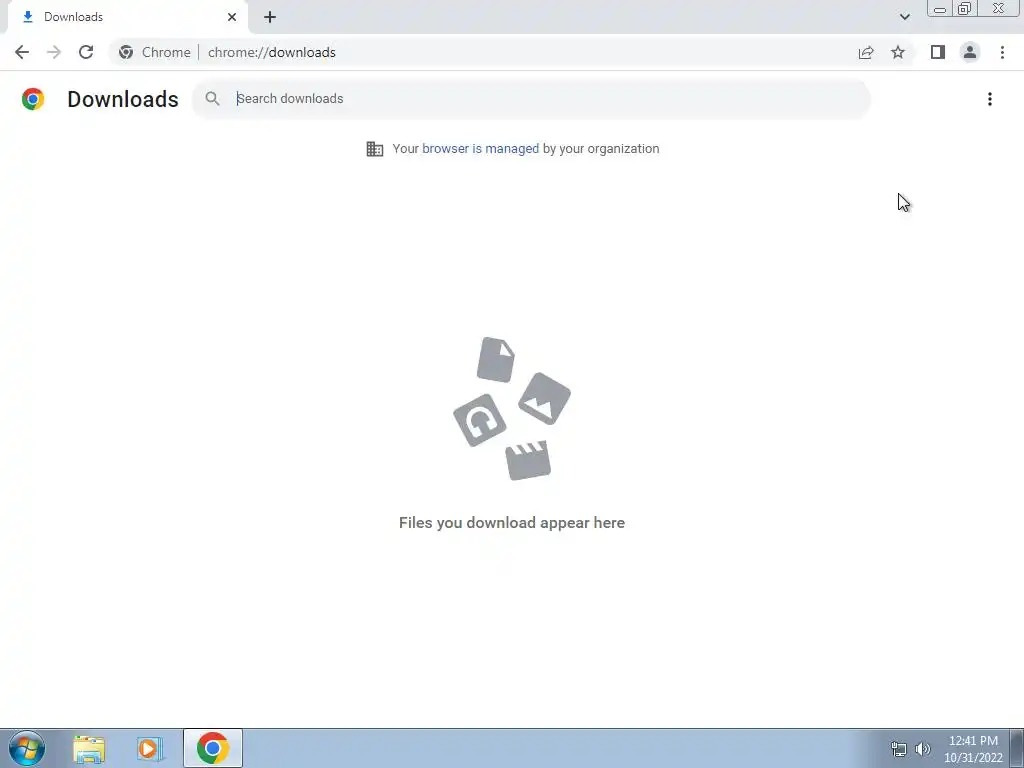Click the search magnifier icon
The width and height of the screenshot is (1024, 768).
point(212,99)
